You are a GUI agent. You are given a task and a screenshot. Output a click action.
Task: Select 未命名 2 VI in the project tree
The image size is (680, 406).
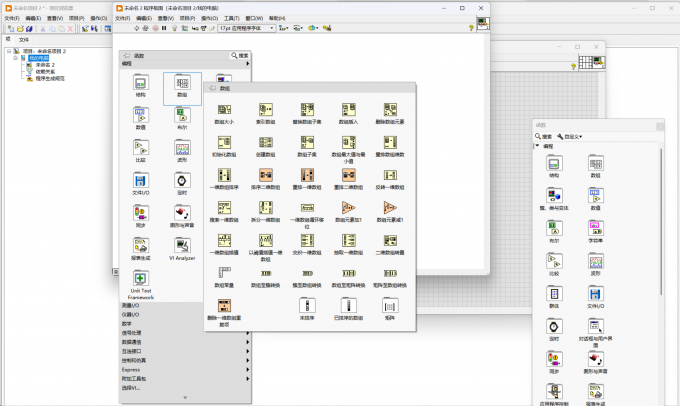(x=45, y=65)
